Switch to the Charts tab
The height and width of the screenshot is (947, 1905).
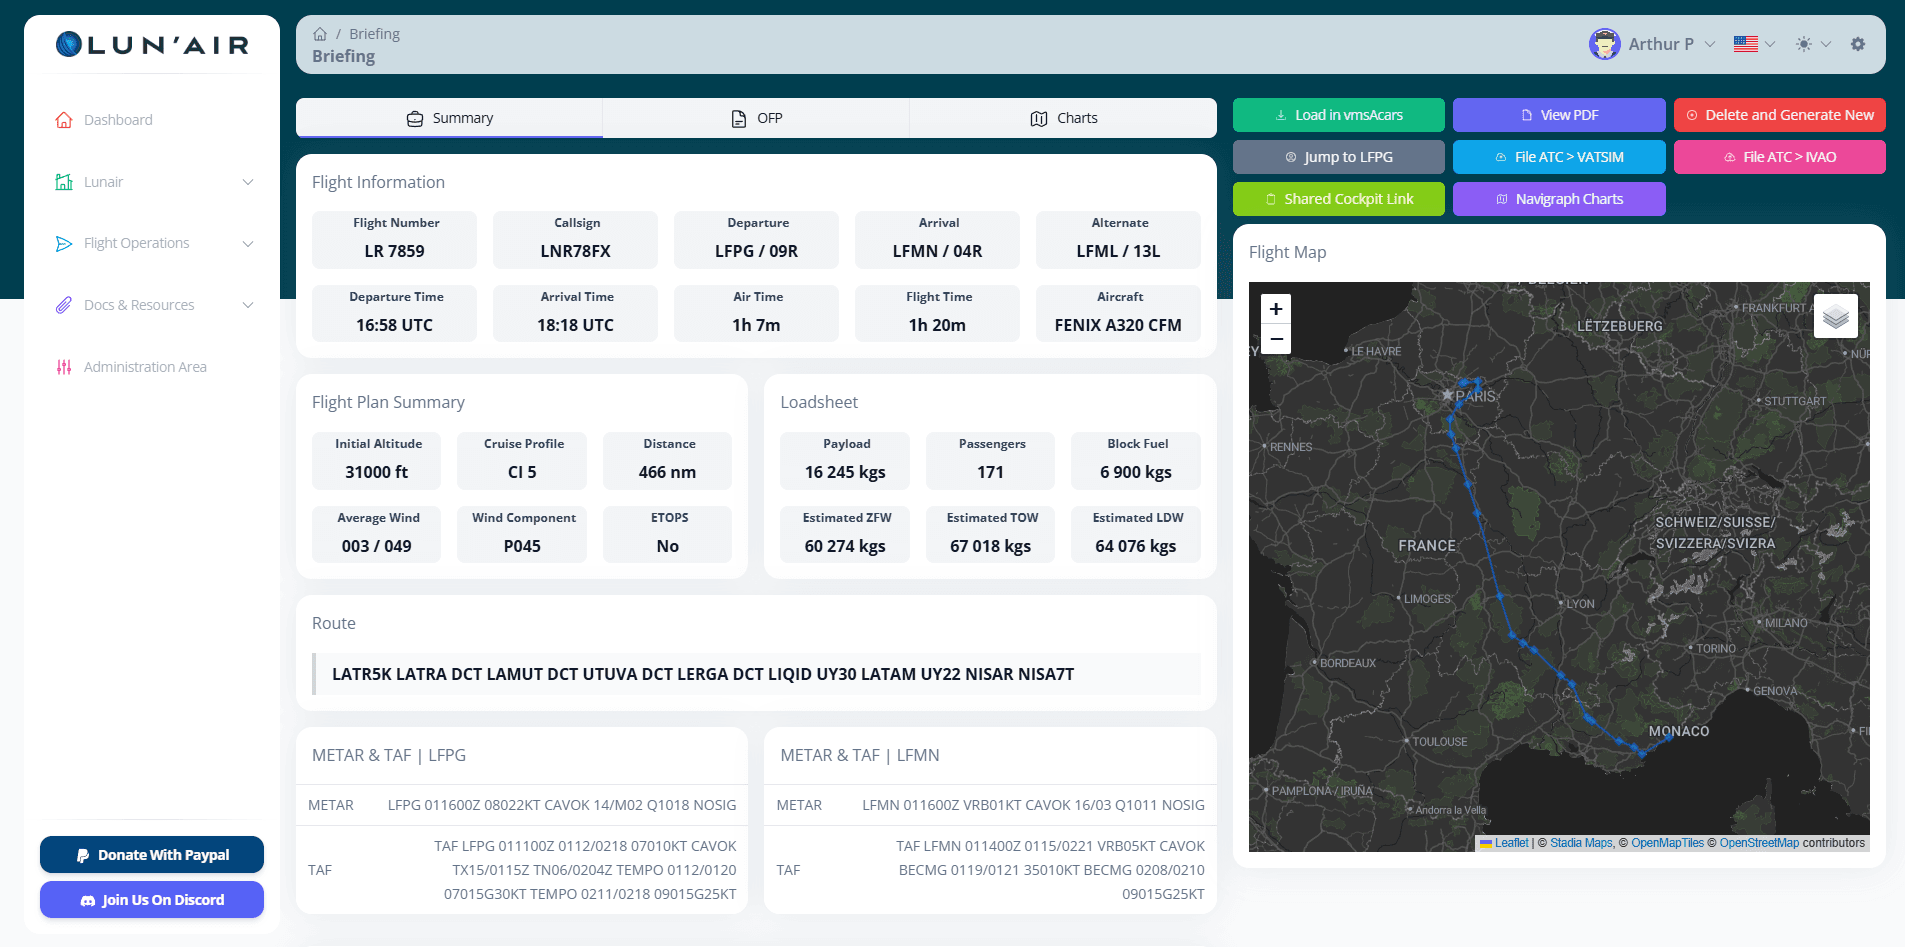click(1063, 118)
